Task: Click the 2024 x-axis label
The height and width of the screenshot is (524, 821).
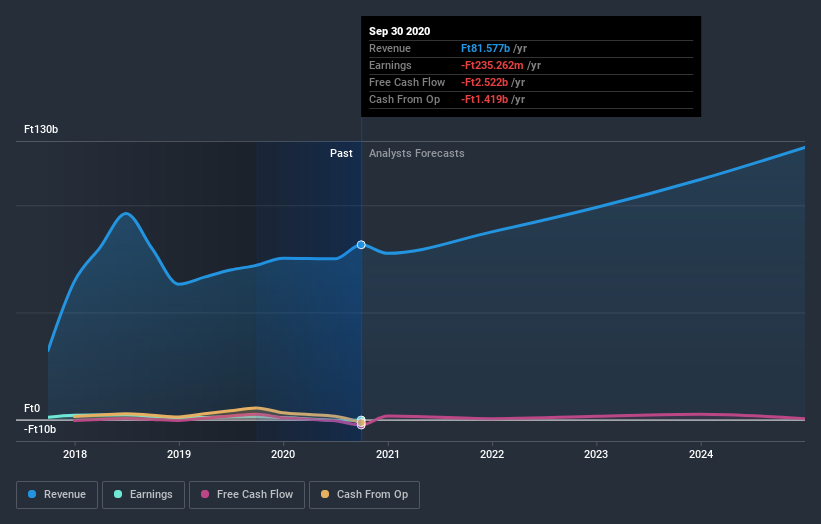Action: (701, 454)
